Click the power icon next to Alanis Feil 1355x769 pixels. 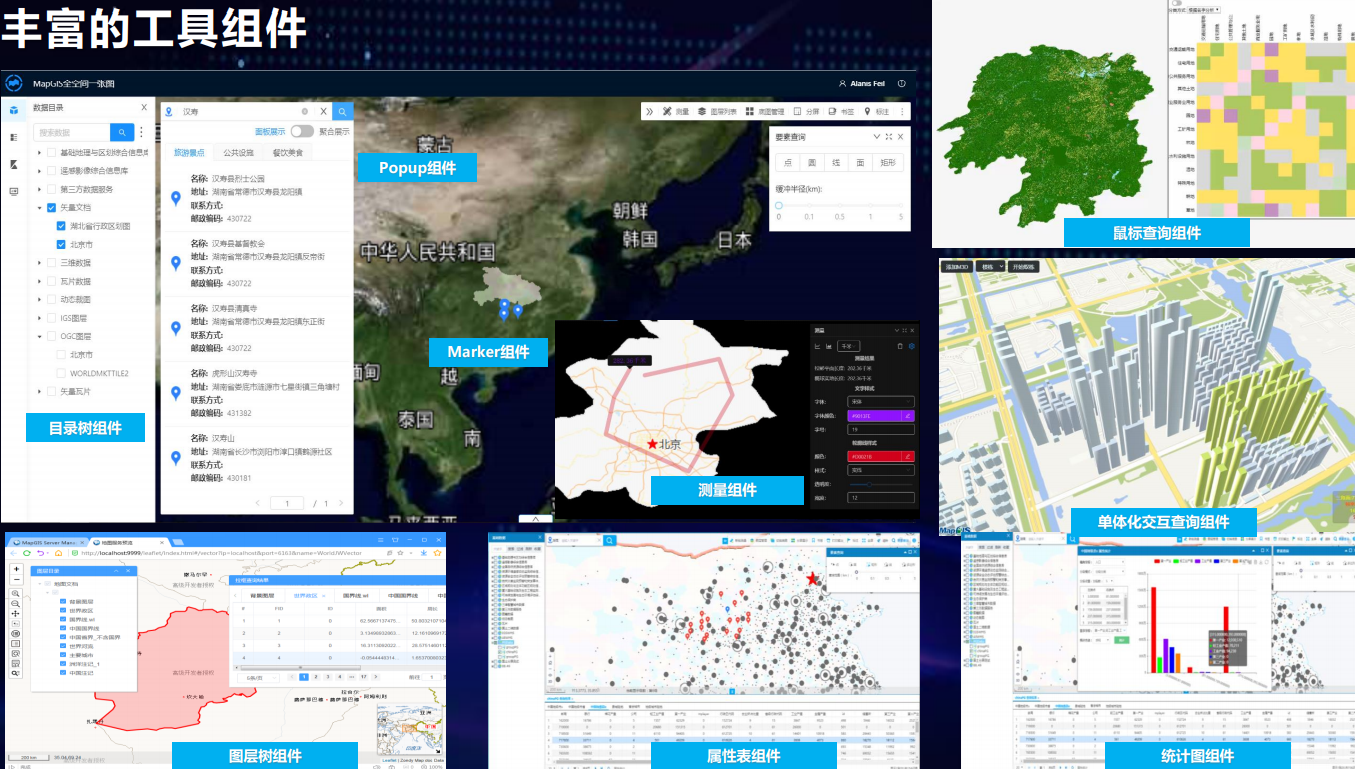pos(902,84)
